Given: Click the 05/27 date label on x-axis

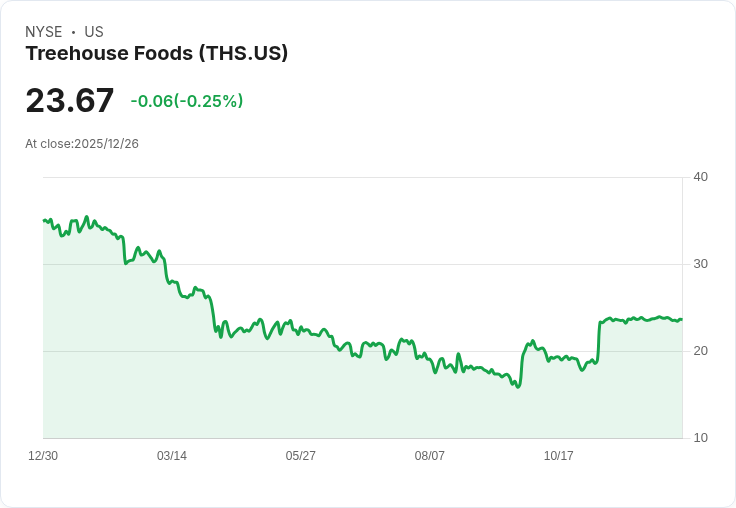Looking at the screenshot, I should point(300,456).
